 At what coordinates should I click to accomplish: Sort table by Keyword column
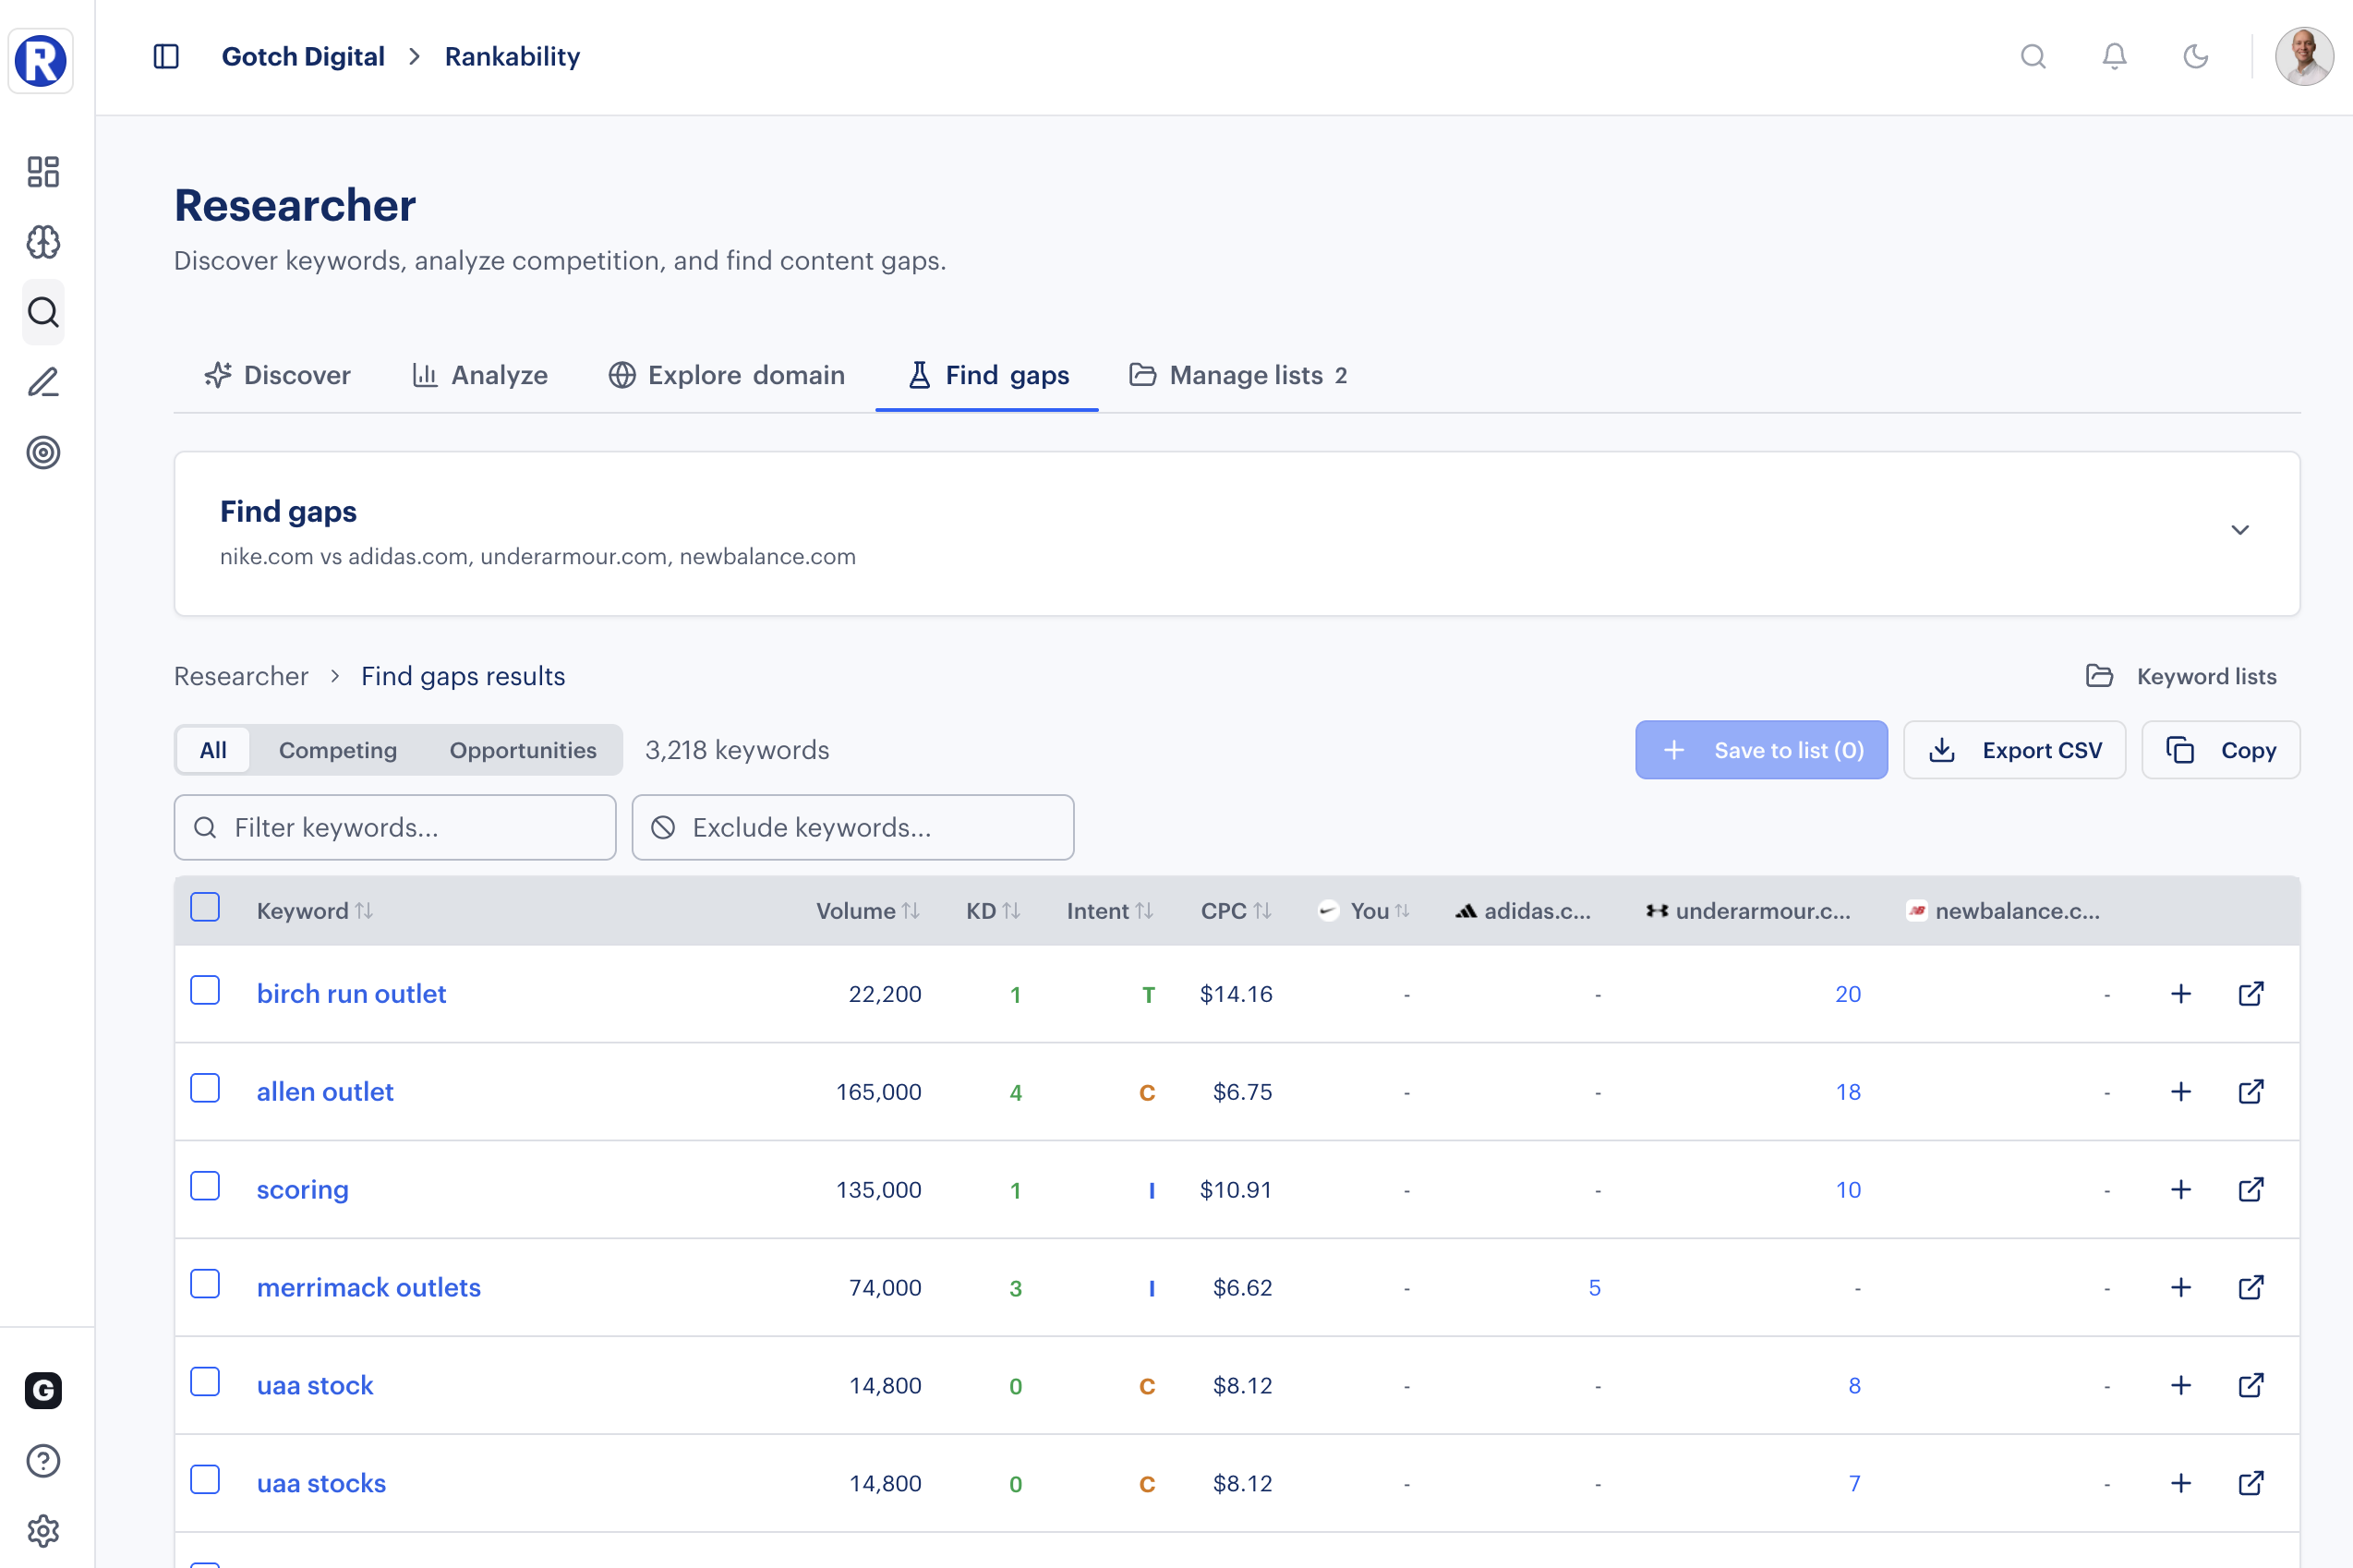(315, 911)
